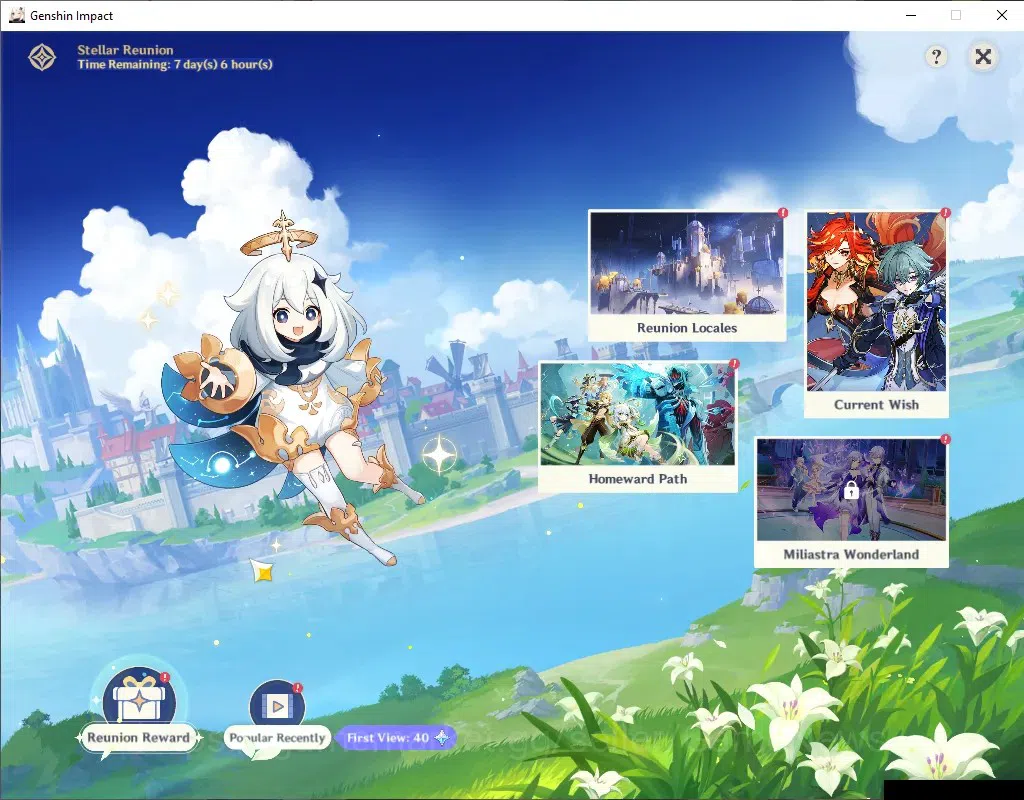Open the Homeward Path card image
Screen dimensions: 1024x800
click(638, 415)
